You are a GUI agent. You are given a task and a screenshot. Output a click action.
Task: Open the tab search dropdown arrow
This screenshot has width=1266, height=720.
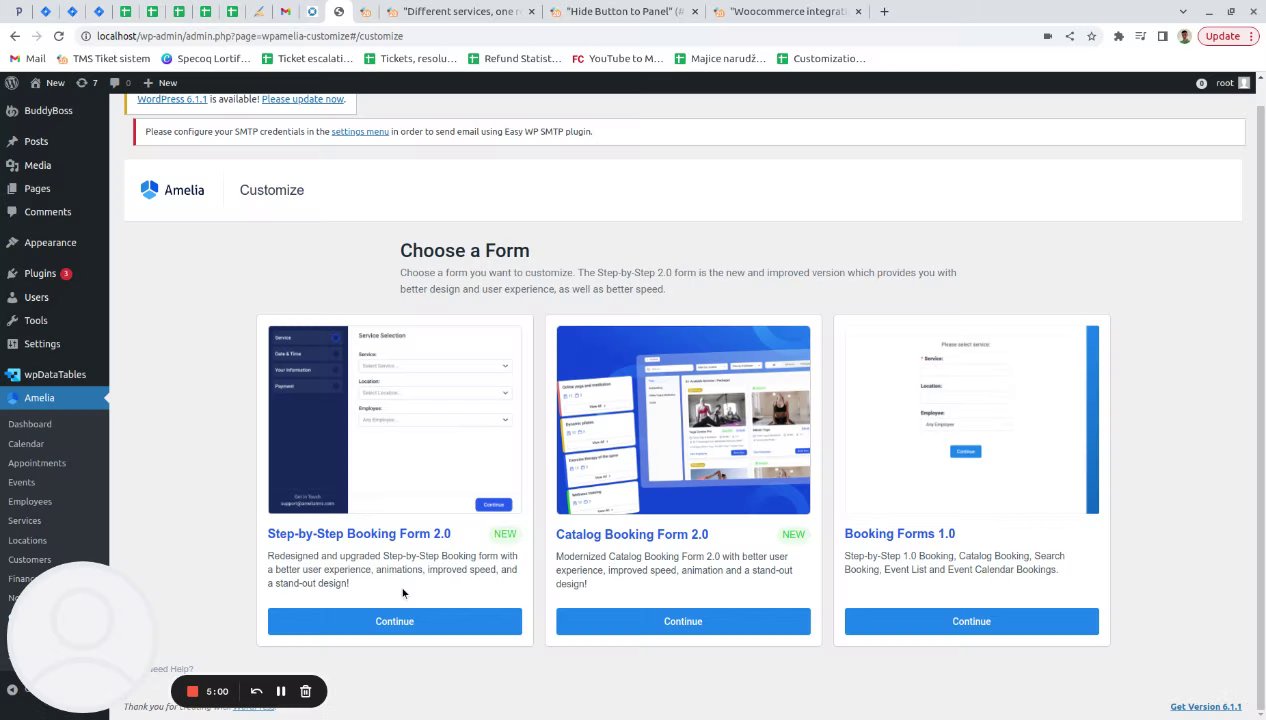[1183, 12]
